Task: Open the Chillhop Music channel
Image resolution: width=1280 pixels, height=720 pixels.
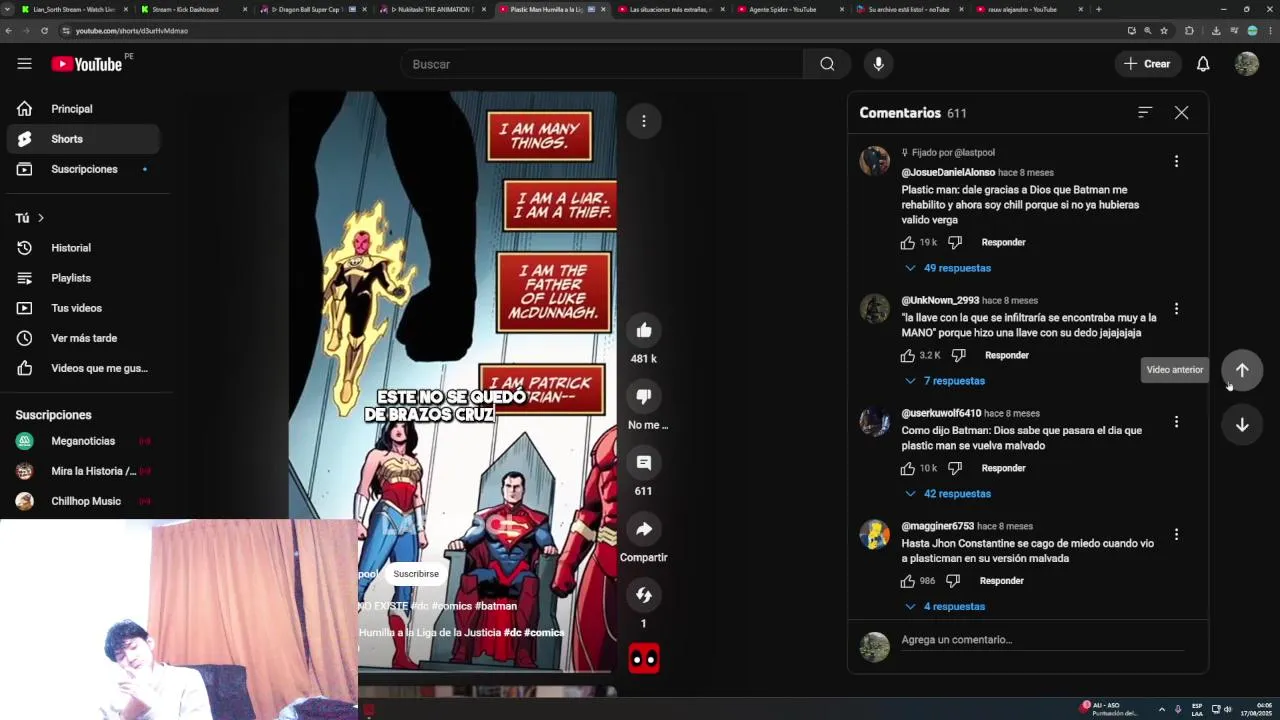Action: [x=83, y=501]
